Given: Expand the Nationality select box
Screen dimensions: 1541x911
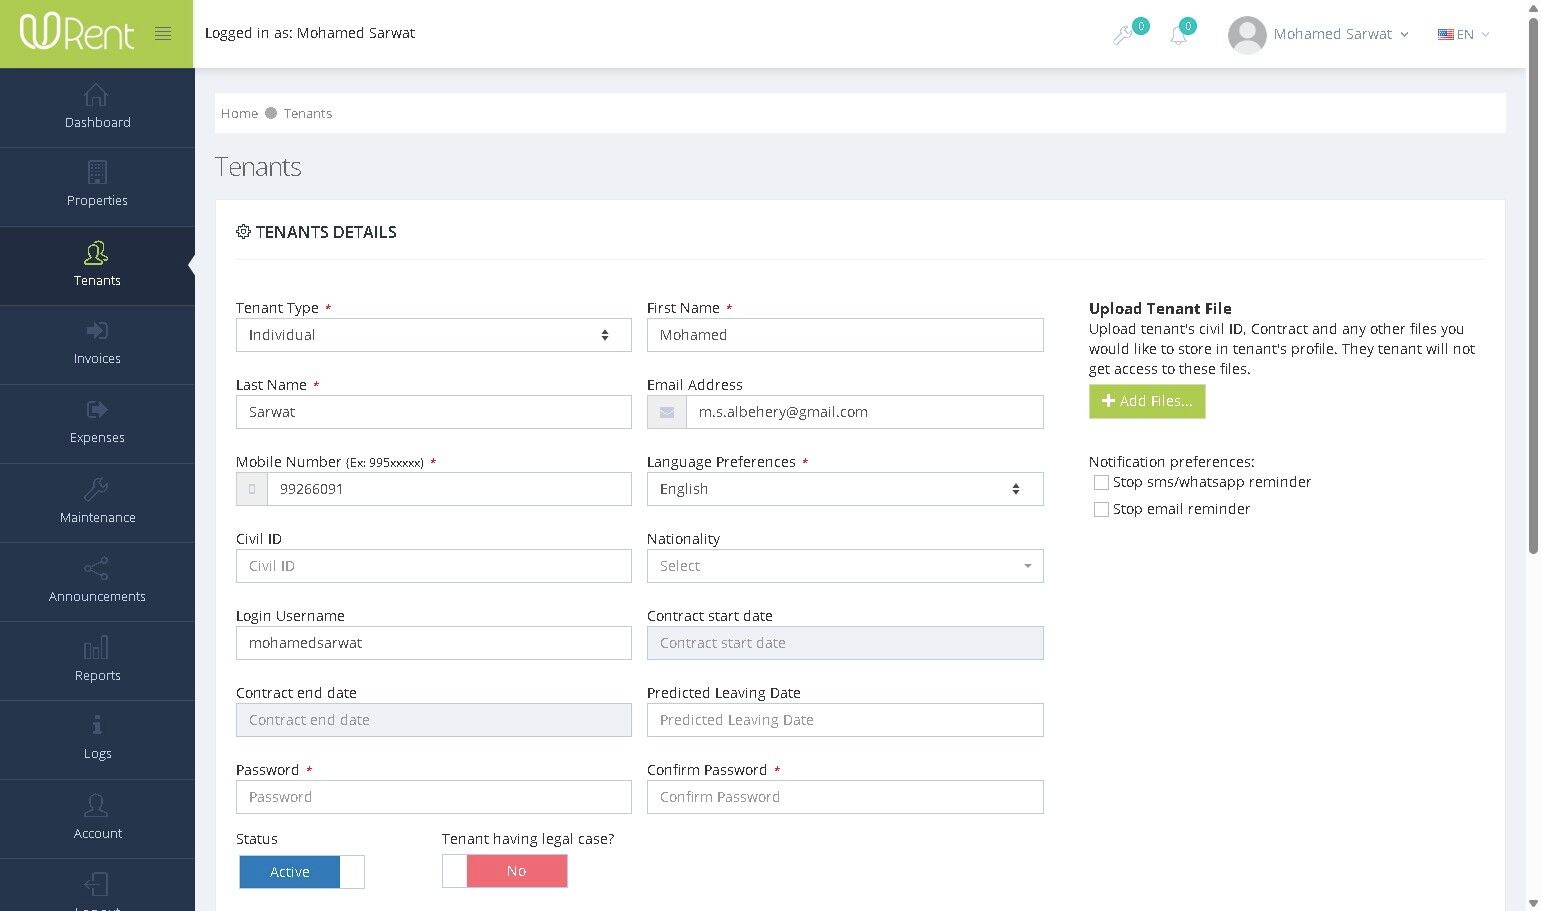Looking at the screenshot, I should coord(845,566).
